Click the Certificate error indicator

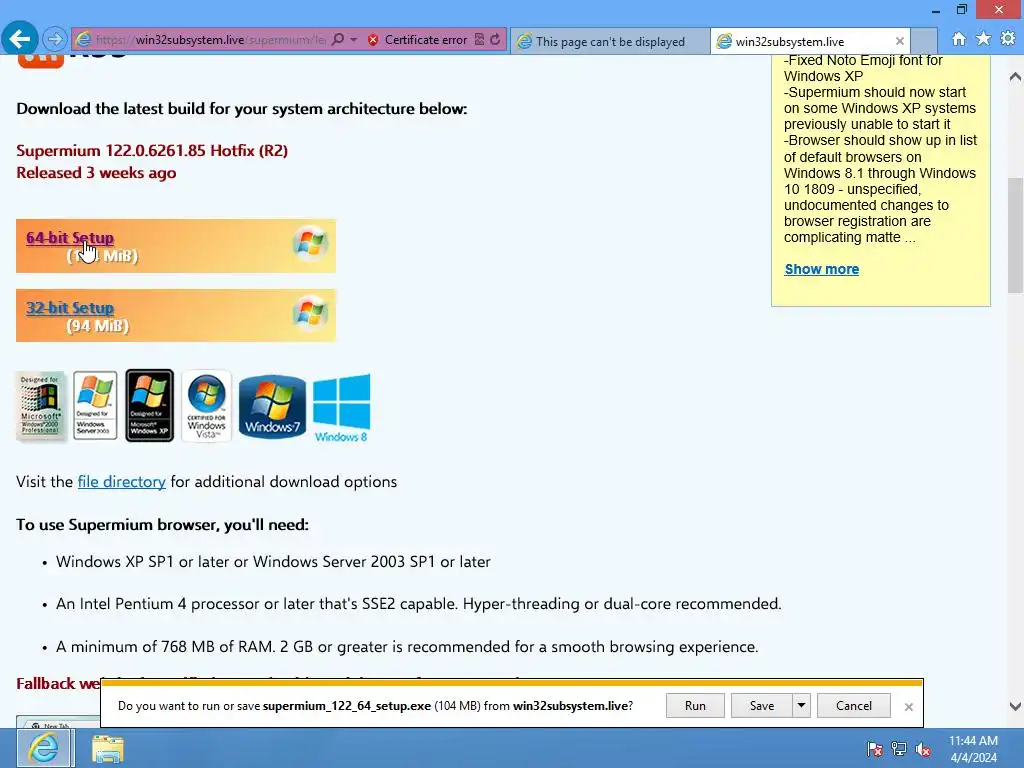[418, 40]
